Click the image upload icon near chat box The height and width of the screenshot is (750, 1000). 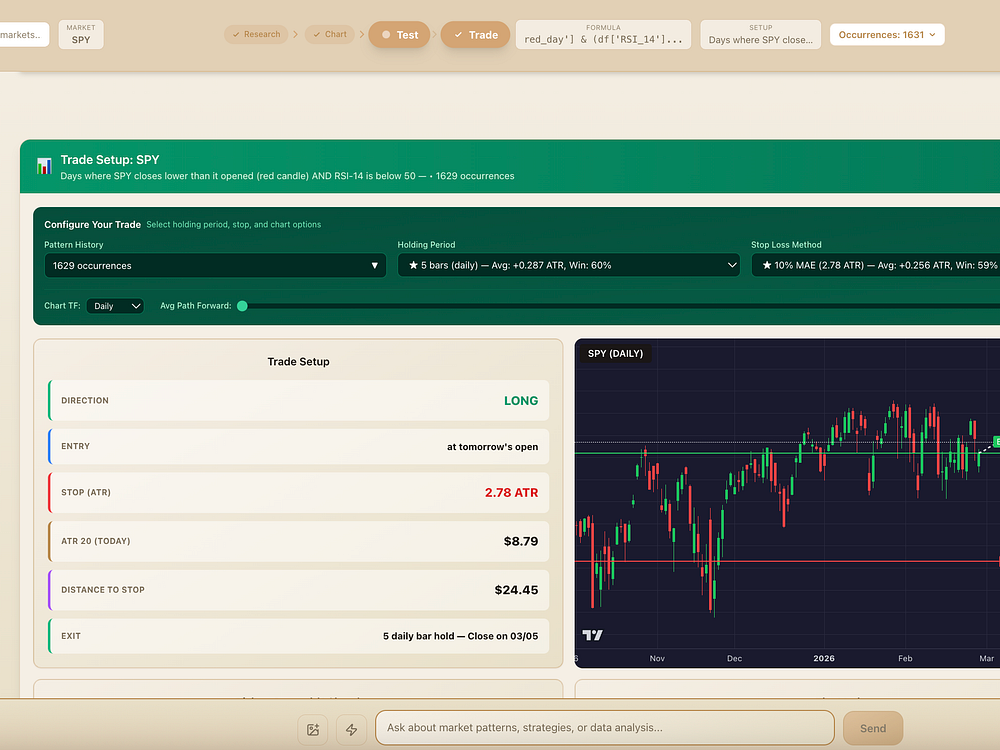tap(312, 729)
